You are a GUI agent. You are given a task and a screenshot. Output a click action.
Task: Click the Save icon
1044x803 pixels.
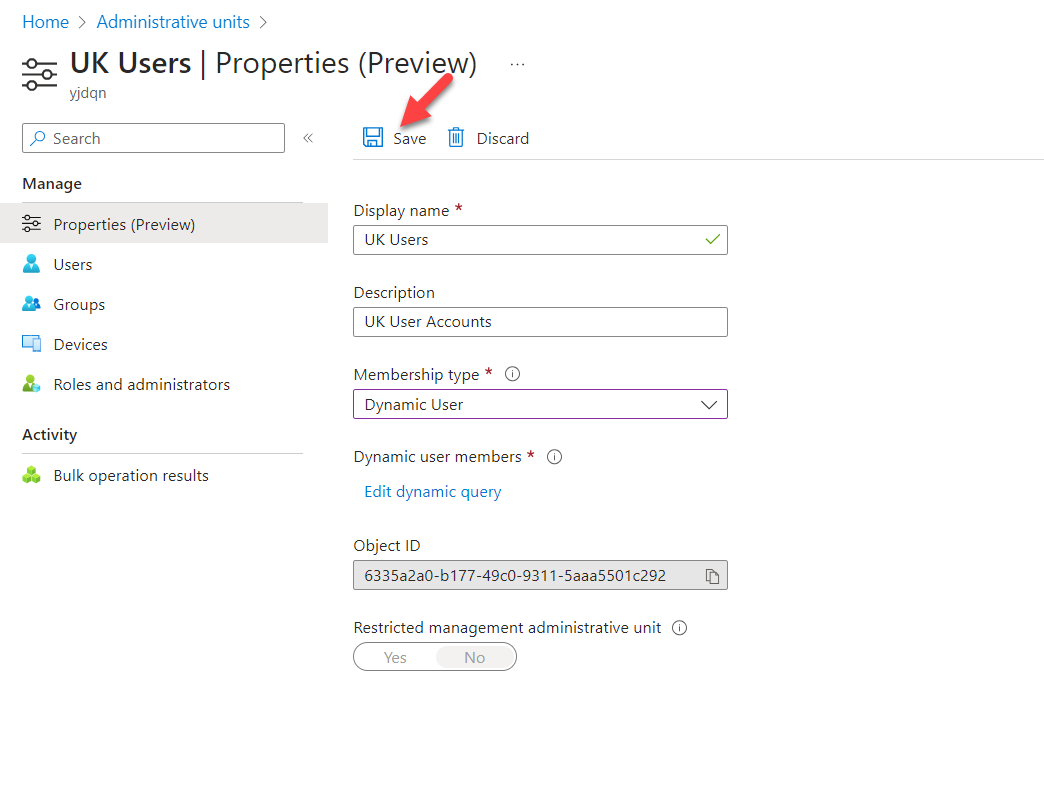point(373,137)
